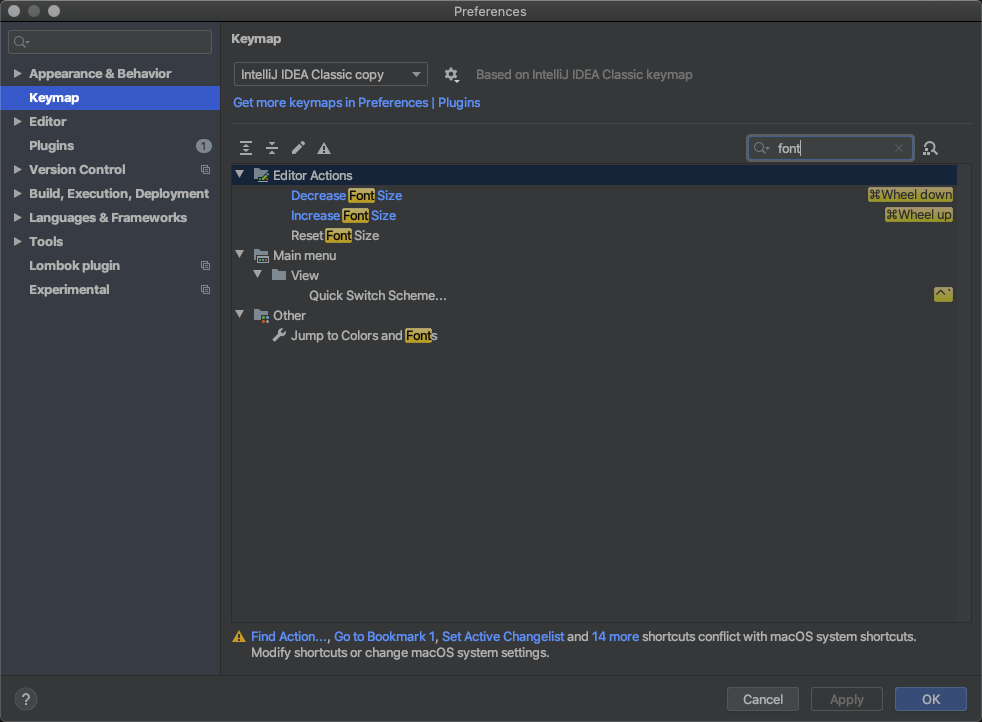The image size is (982, 722).
Task: Click the ⌘Wheel down shortcut label
Action: pyautogui.click(x=910, y=195)
